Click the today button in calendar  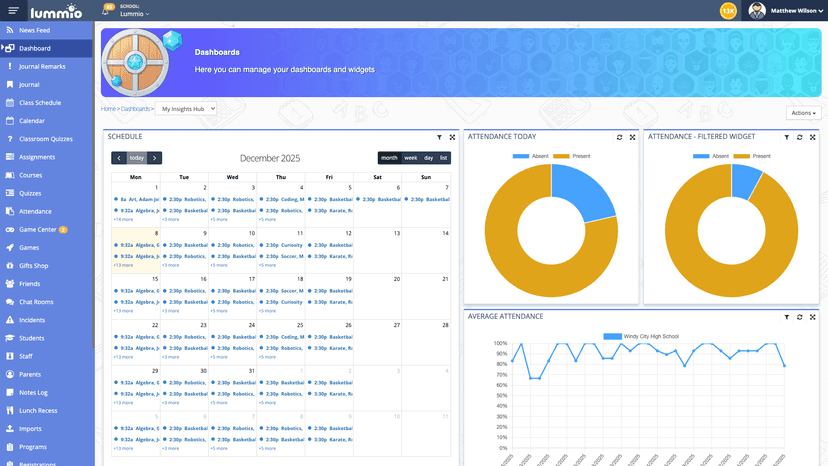(137, 158)
